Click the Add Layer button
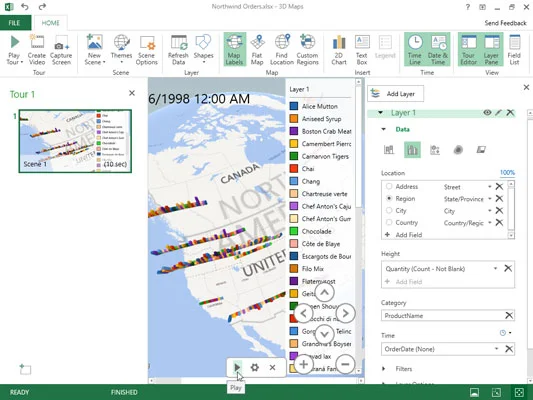Image resolution: width=533 pixels, height=400 pixels. [396, 93]
